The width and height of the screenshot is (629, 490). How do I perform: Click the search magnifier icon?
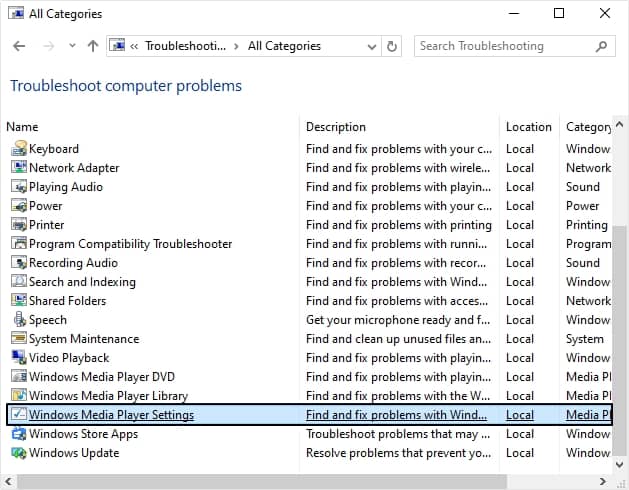click(x=601, y=46)
